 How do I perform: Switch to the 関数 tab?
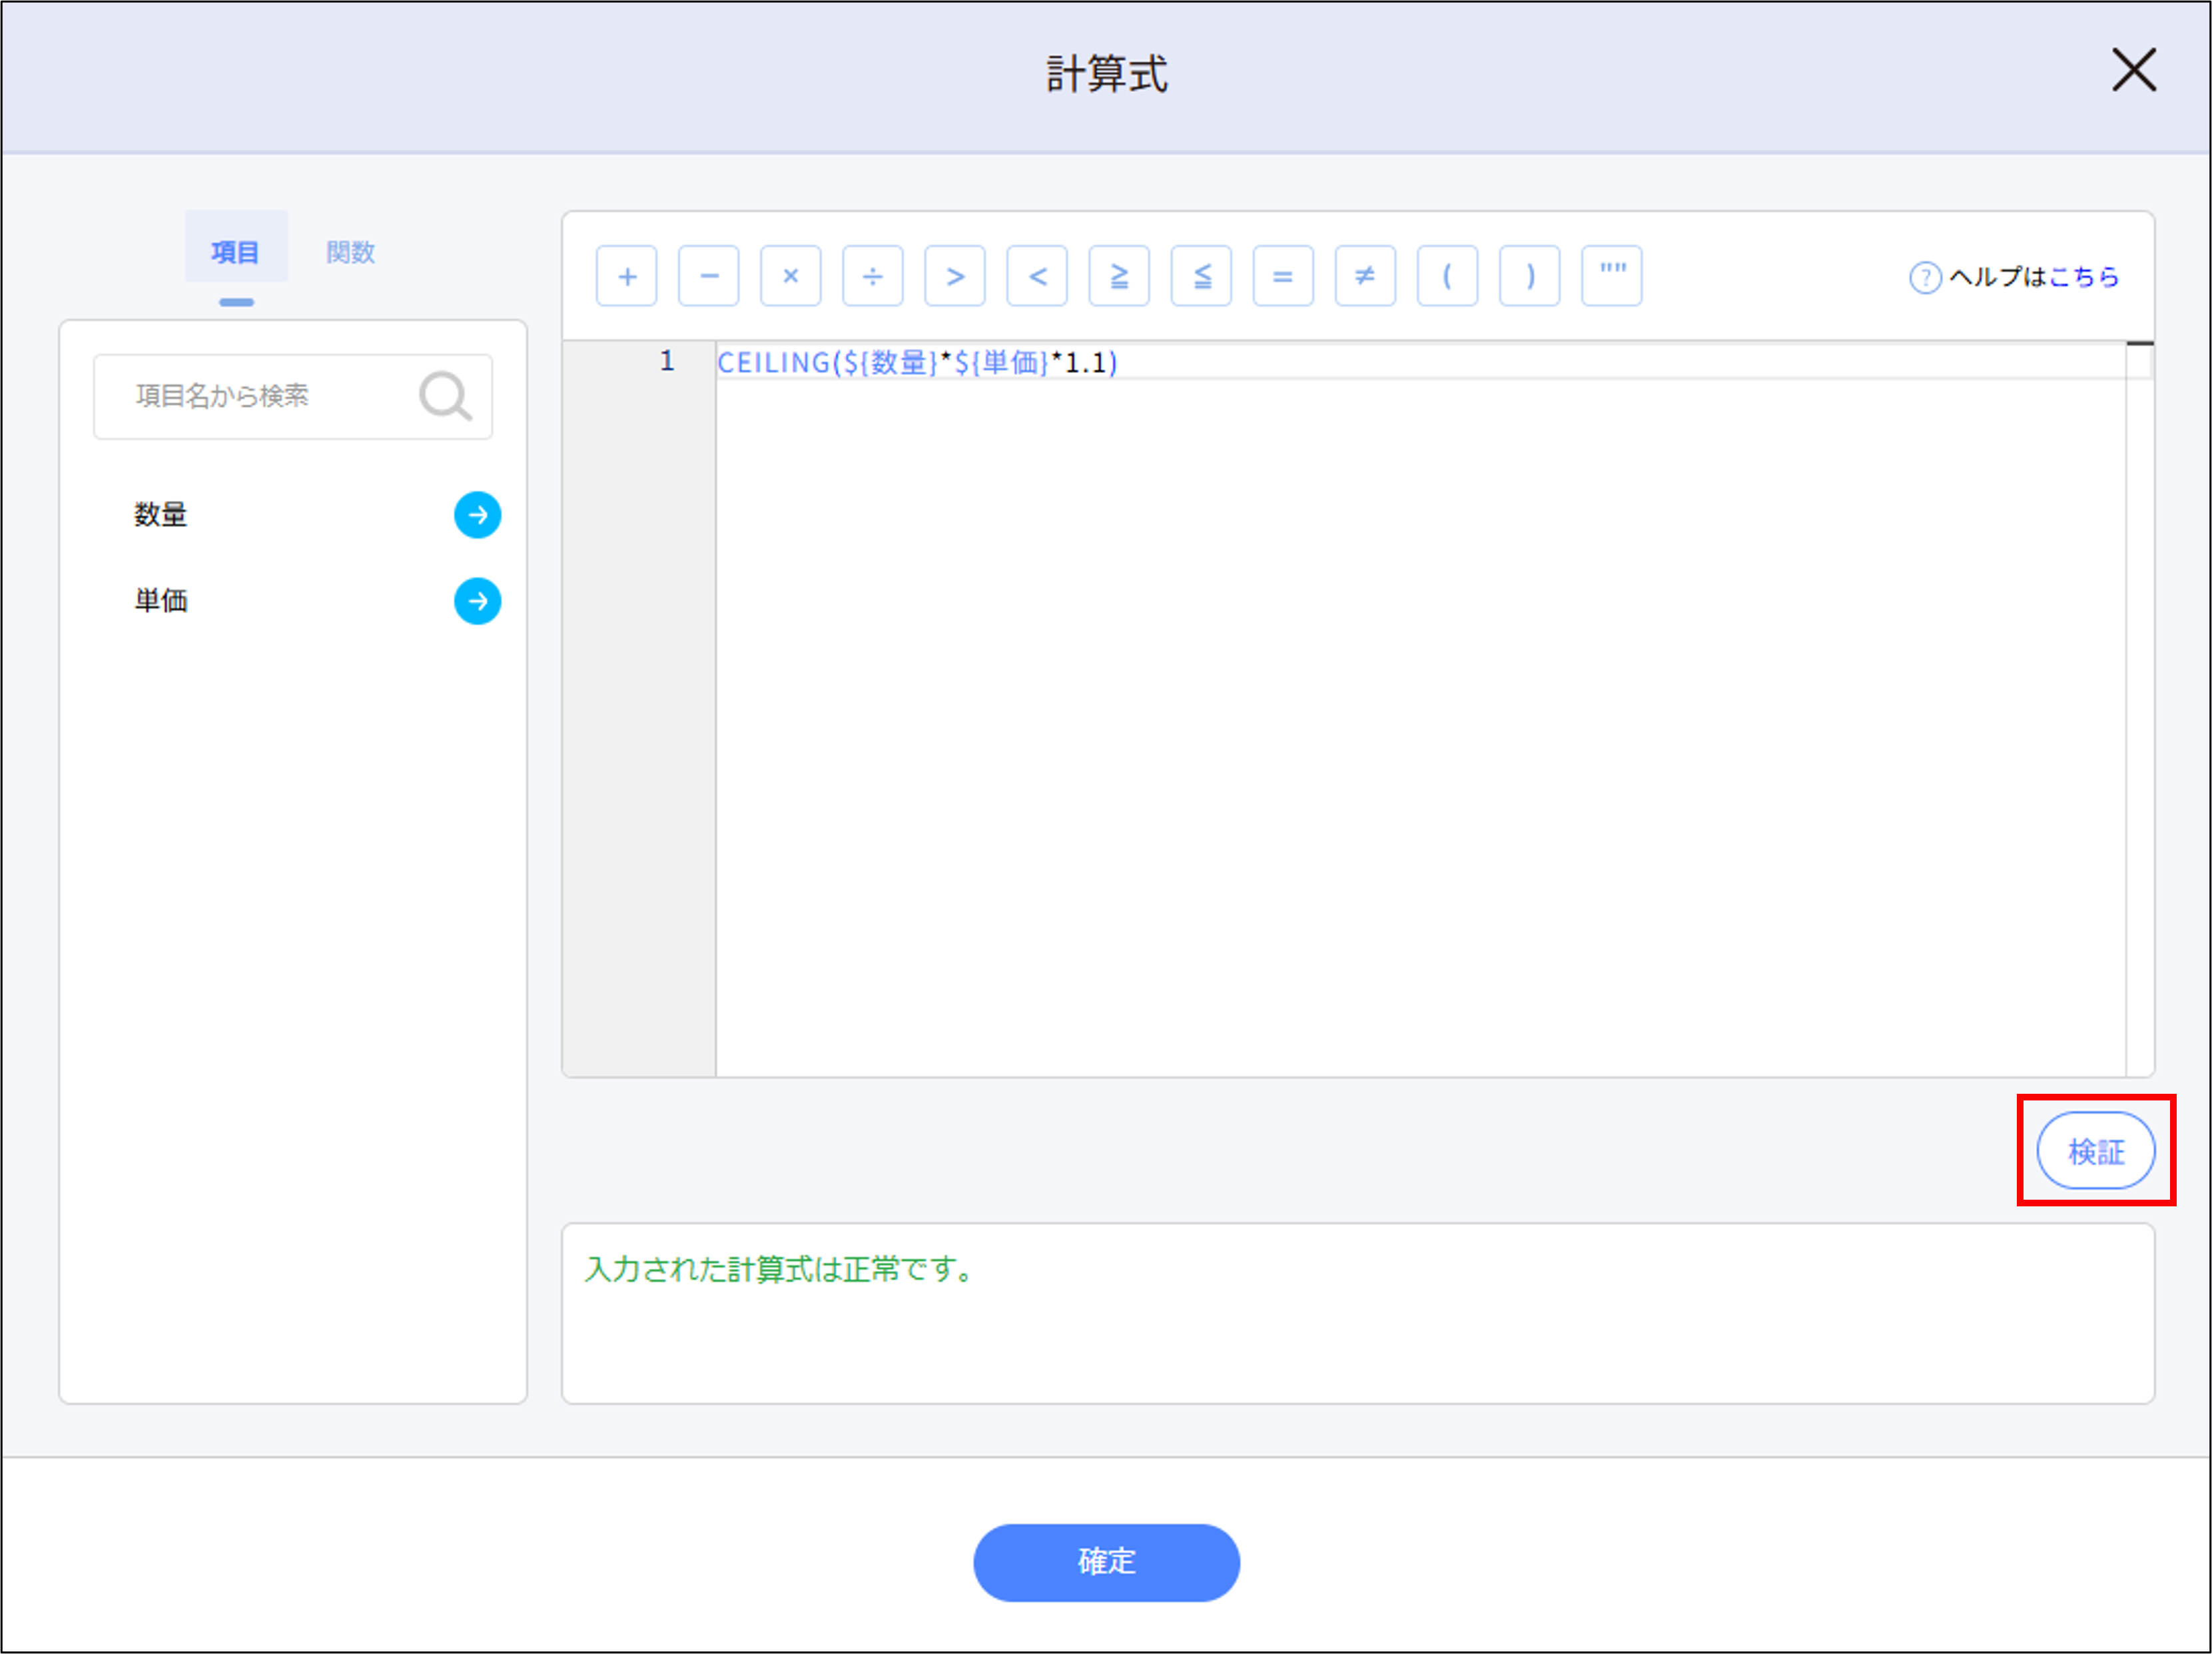tap(350, 252)
